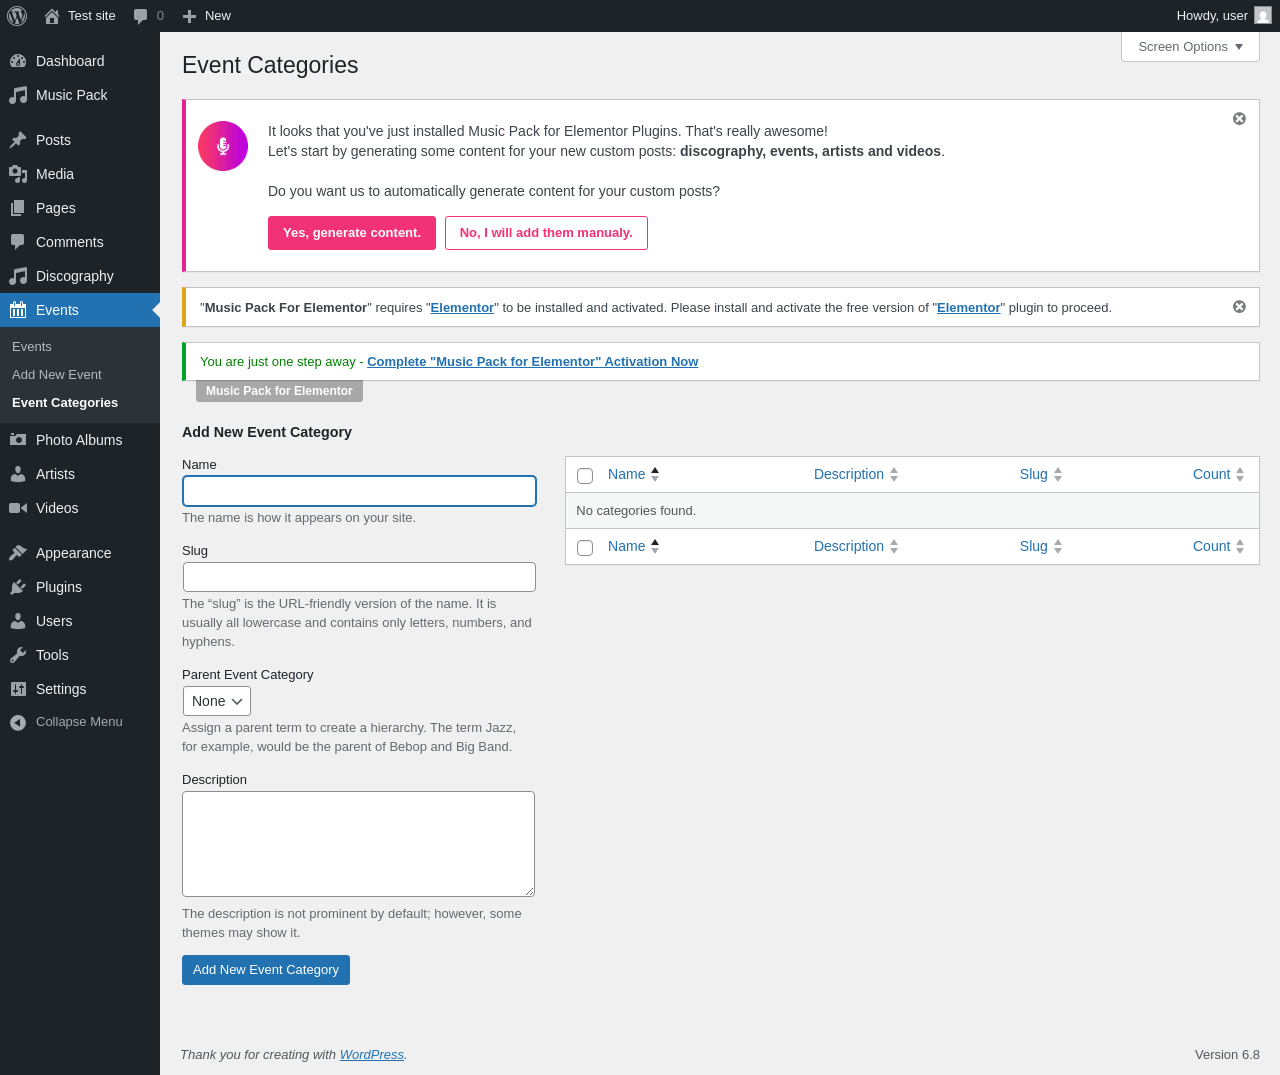Open the user avatar in admin bar
Image resolution: width=1280 pixels, height=1075 pixels.
click(x=1263, y=16)
